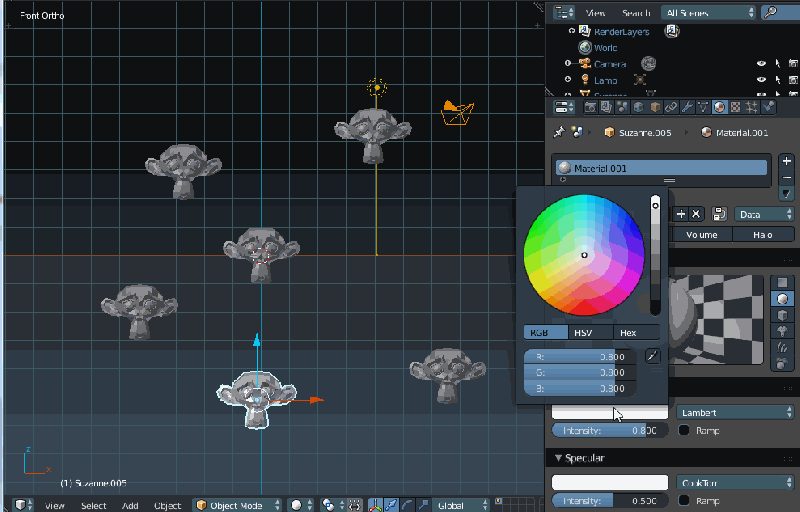This screenshot has width=800, height=512.
Task: Set preview to hair strands shape
Action: (x=782, y=348)
